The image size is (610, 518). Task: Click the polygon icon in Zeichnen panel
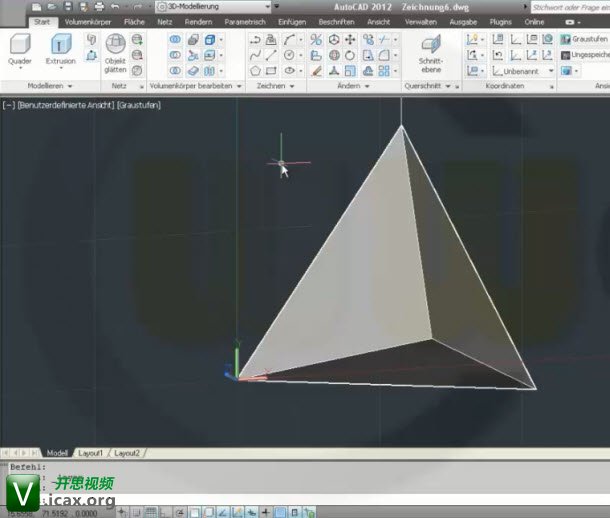click(256, 71)
